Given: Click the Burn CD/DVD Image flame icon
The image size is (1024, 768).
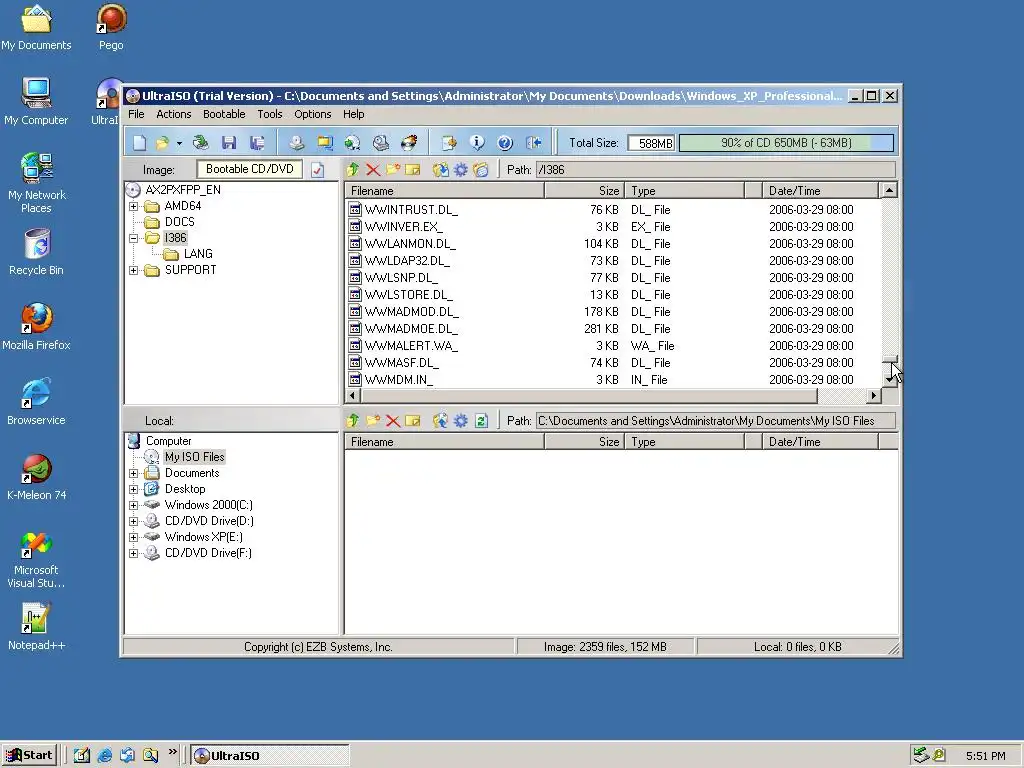Looking at the screenshot, I should point(409,142).
